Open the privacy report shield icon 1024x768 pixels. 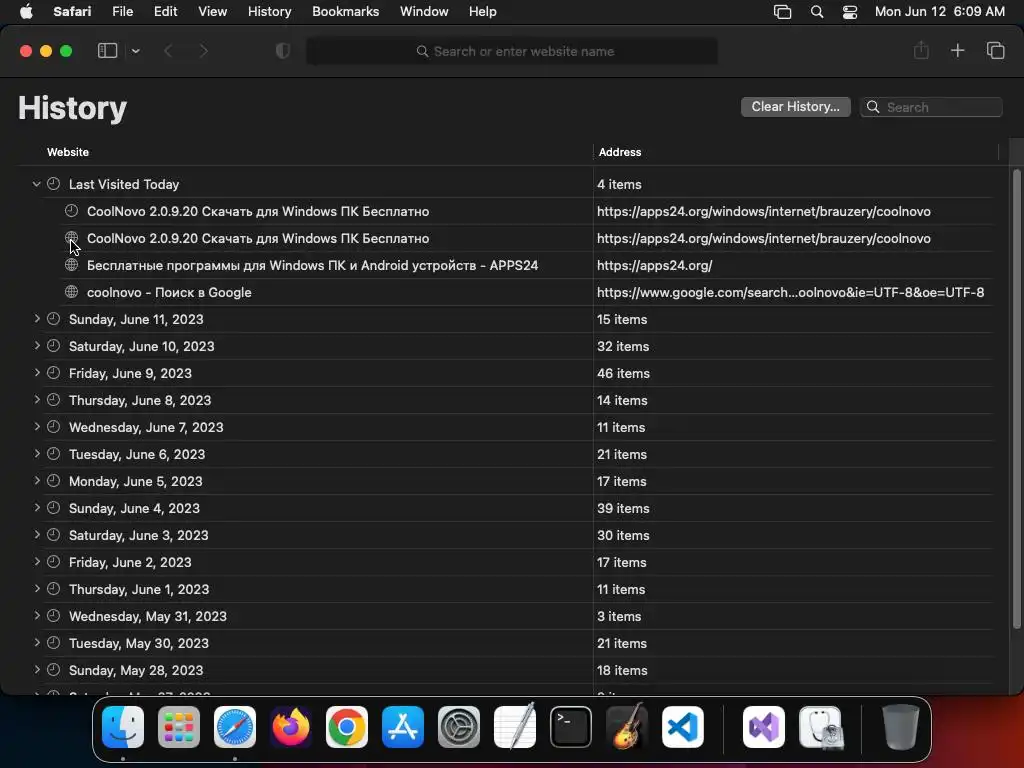tap(283, 51)
